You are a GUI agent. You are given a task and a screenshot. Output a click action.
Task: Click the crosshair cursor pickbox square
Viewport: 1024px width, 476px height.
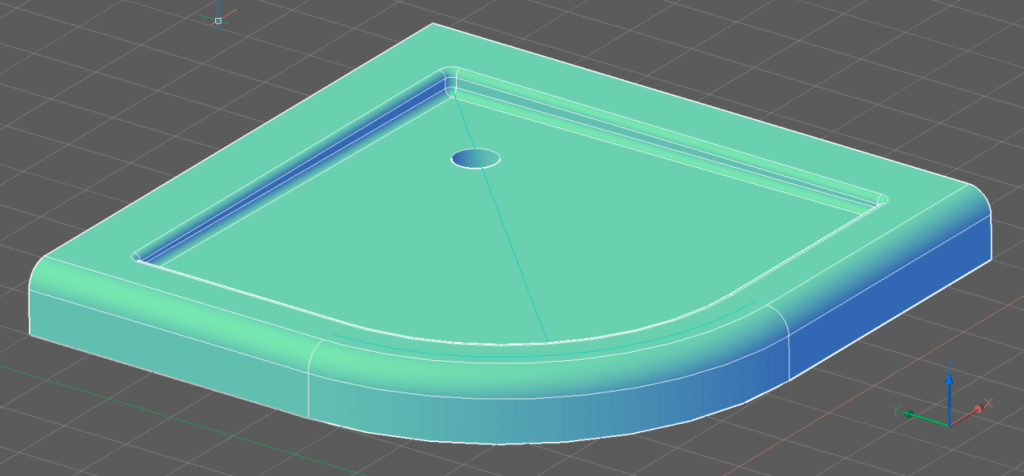click(x=218, y=21)
